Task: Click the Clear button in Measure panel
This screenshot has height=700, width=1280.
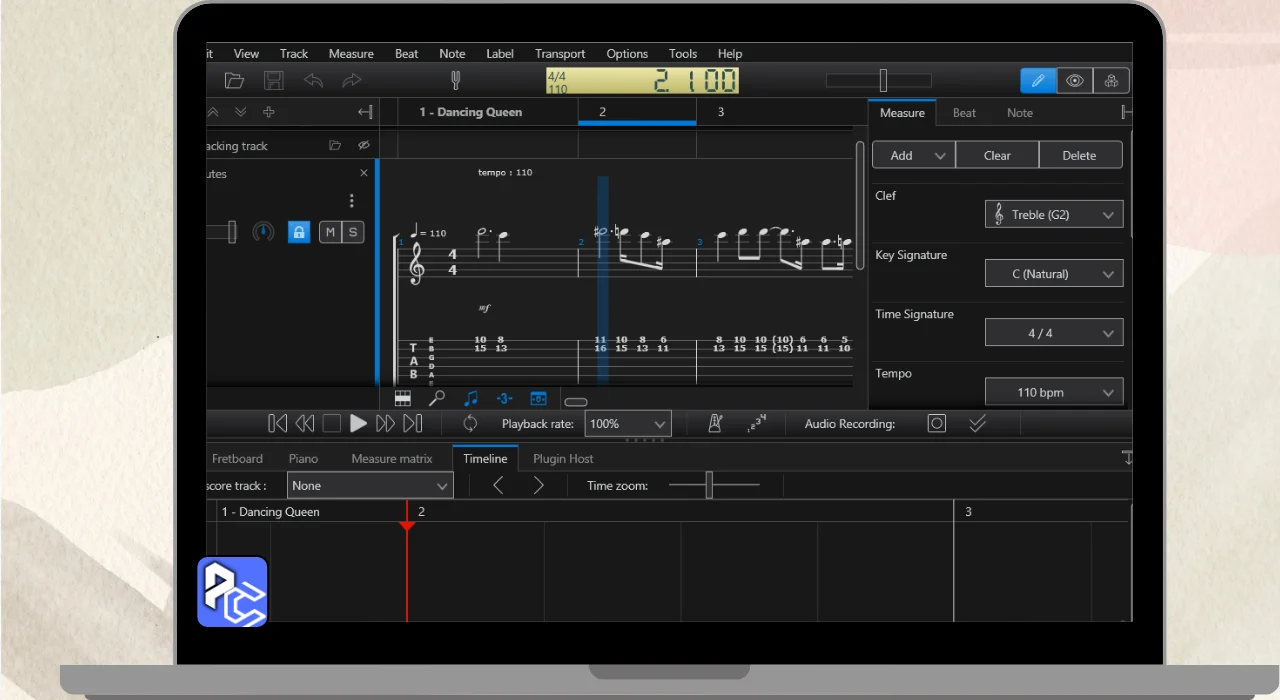Action: point(997,156)
